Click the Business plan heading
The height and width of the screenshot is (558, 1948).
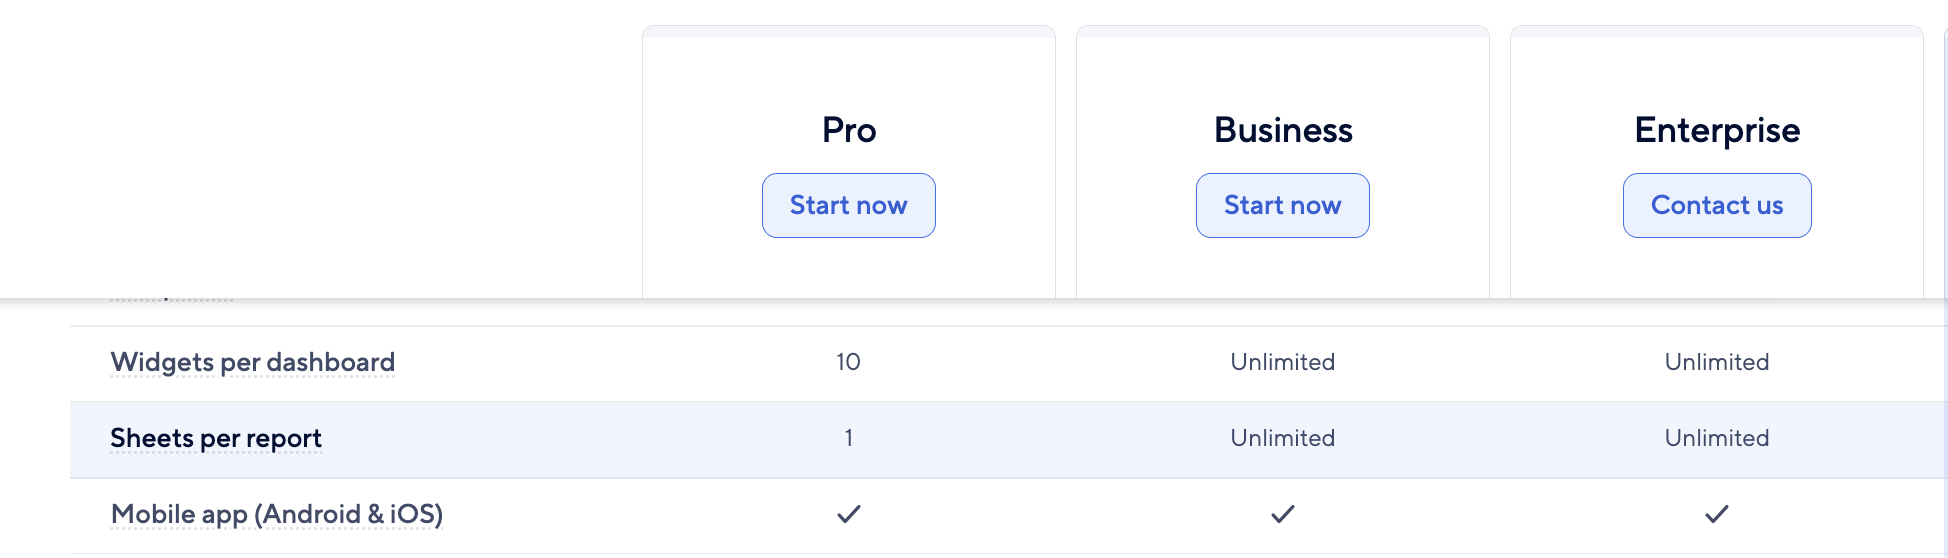pyautogui.click(x=1283, y=130)
